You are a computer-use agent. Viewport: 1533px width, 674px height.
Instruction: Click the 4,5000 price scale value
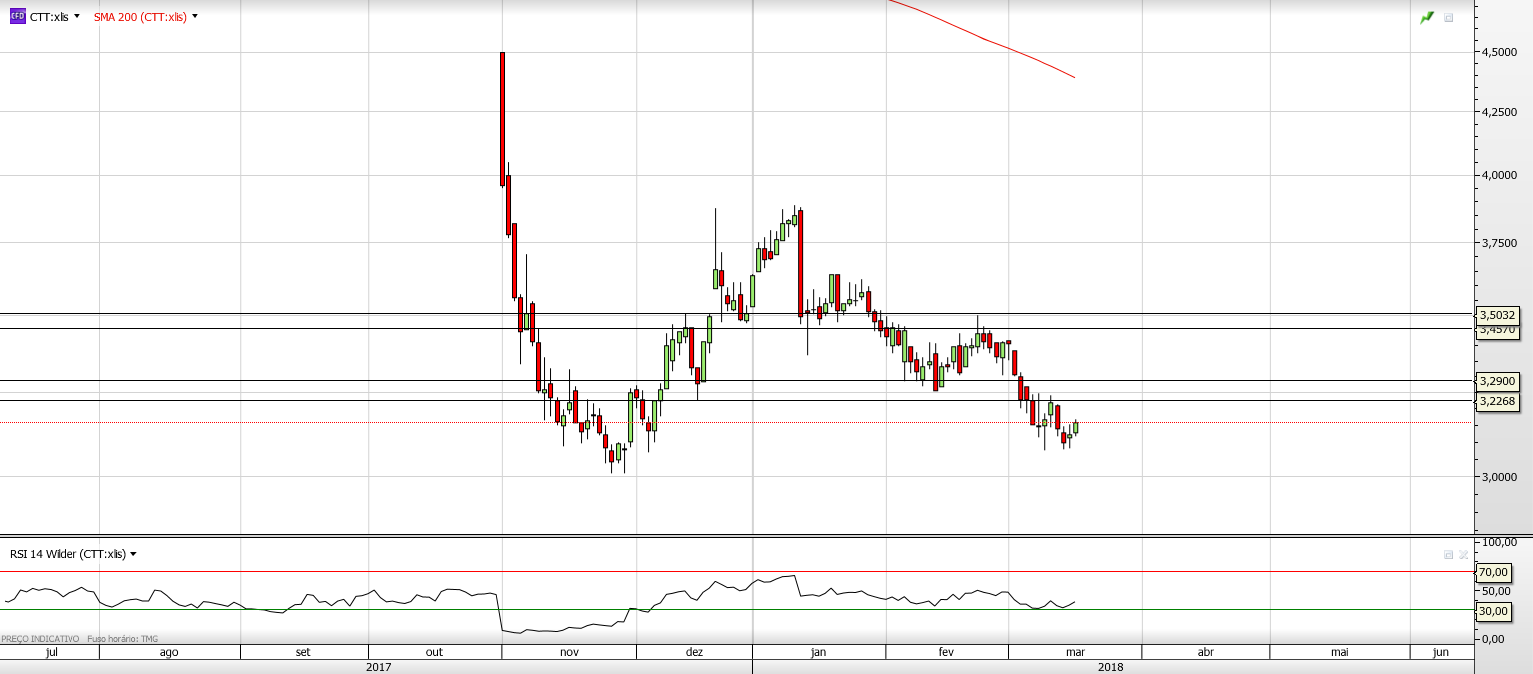tap(1499, 52)
